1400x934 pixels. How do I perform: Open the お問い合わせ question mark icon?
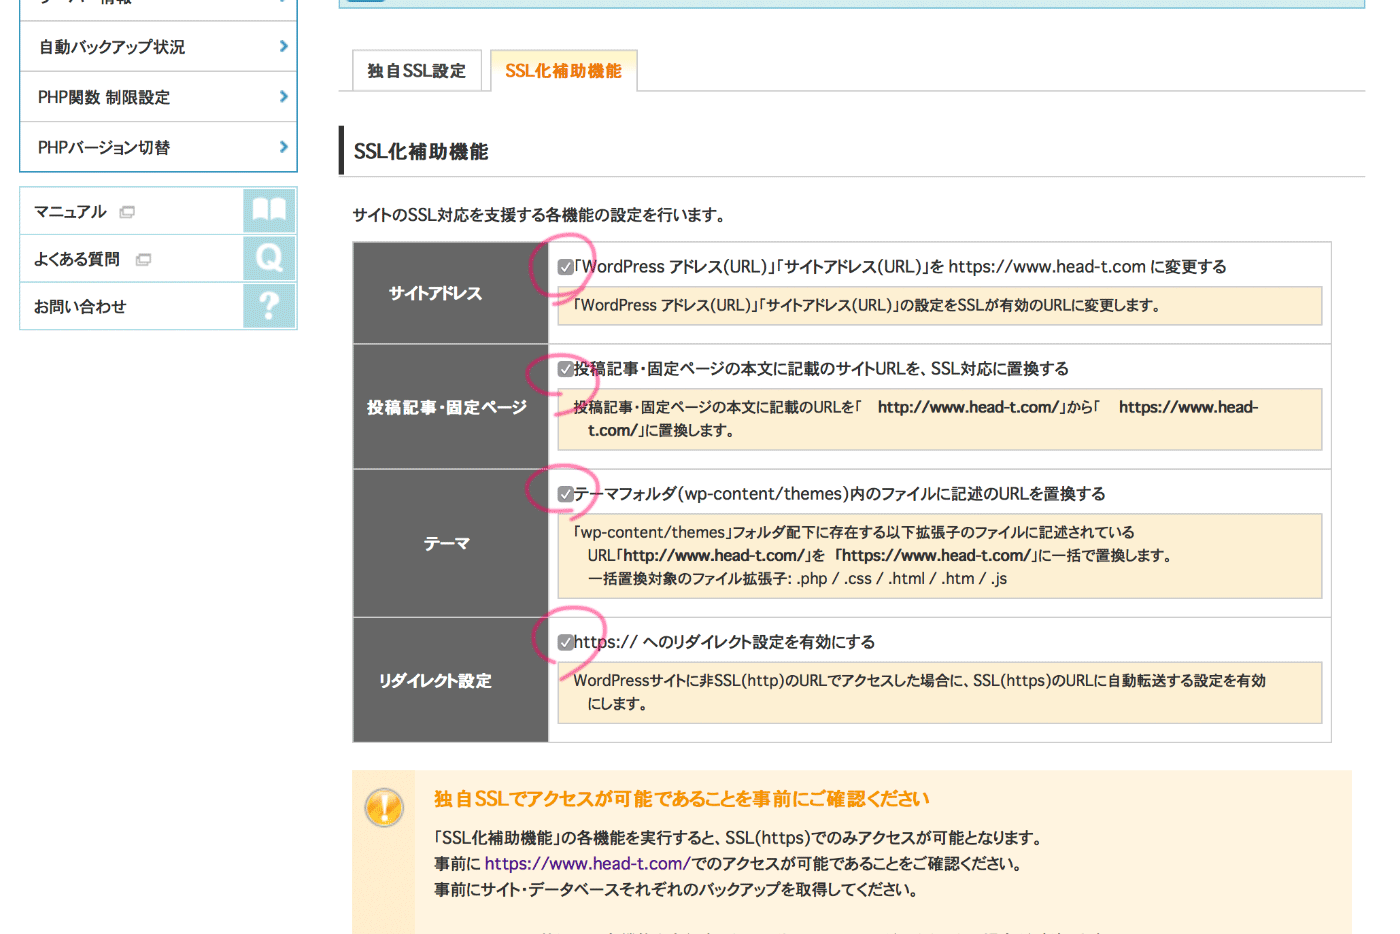pyautogui.click(x=269, y=305)
